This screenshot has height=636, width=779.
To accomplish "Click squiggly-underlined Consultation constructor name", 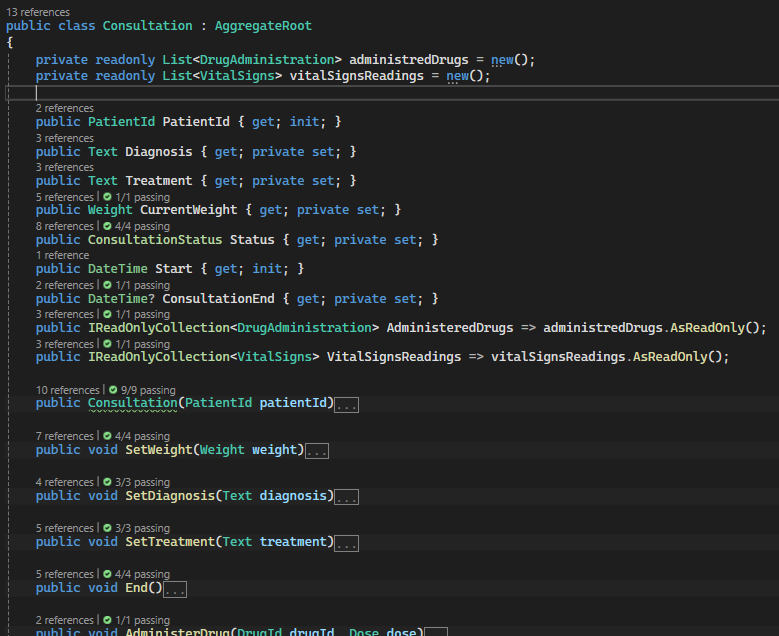I will [133, 402].
